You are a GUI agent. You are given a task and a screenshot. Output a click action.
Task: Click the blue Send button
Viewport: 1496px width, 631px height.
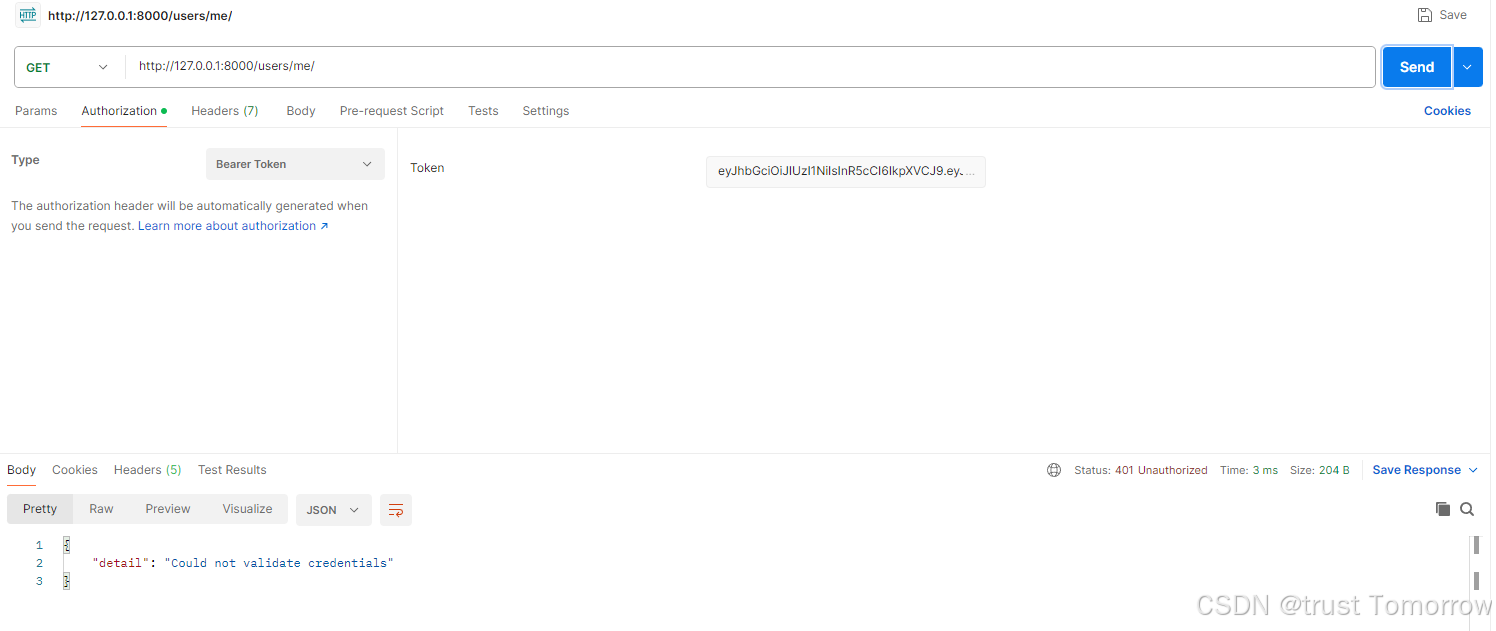[1416, 67]
